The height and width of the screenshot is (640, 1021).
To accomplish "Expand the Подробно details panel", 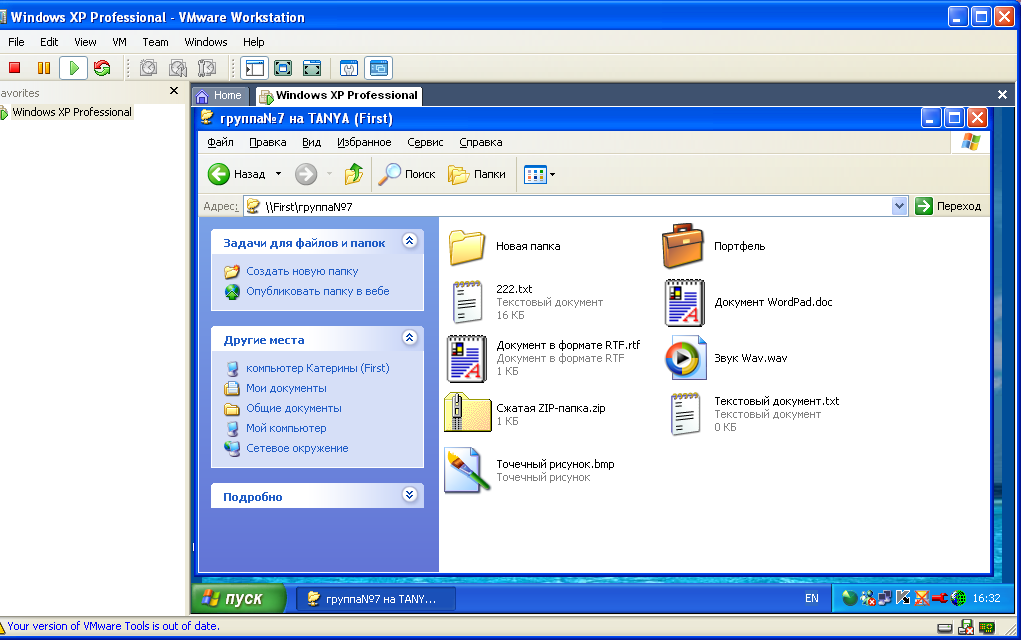I will tap(410, 494).
